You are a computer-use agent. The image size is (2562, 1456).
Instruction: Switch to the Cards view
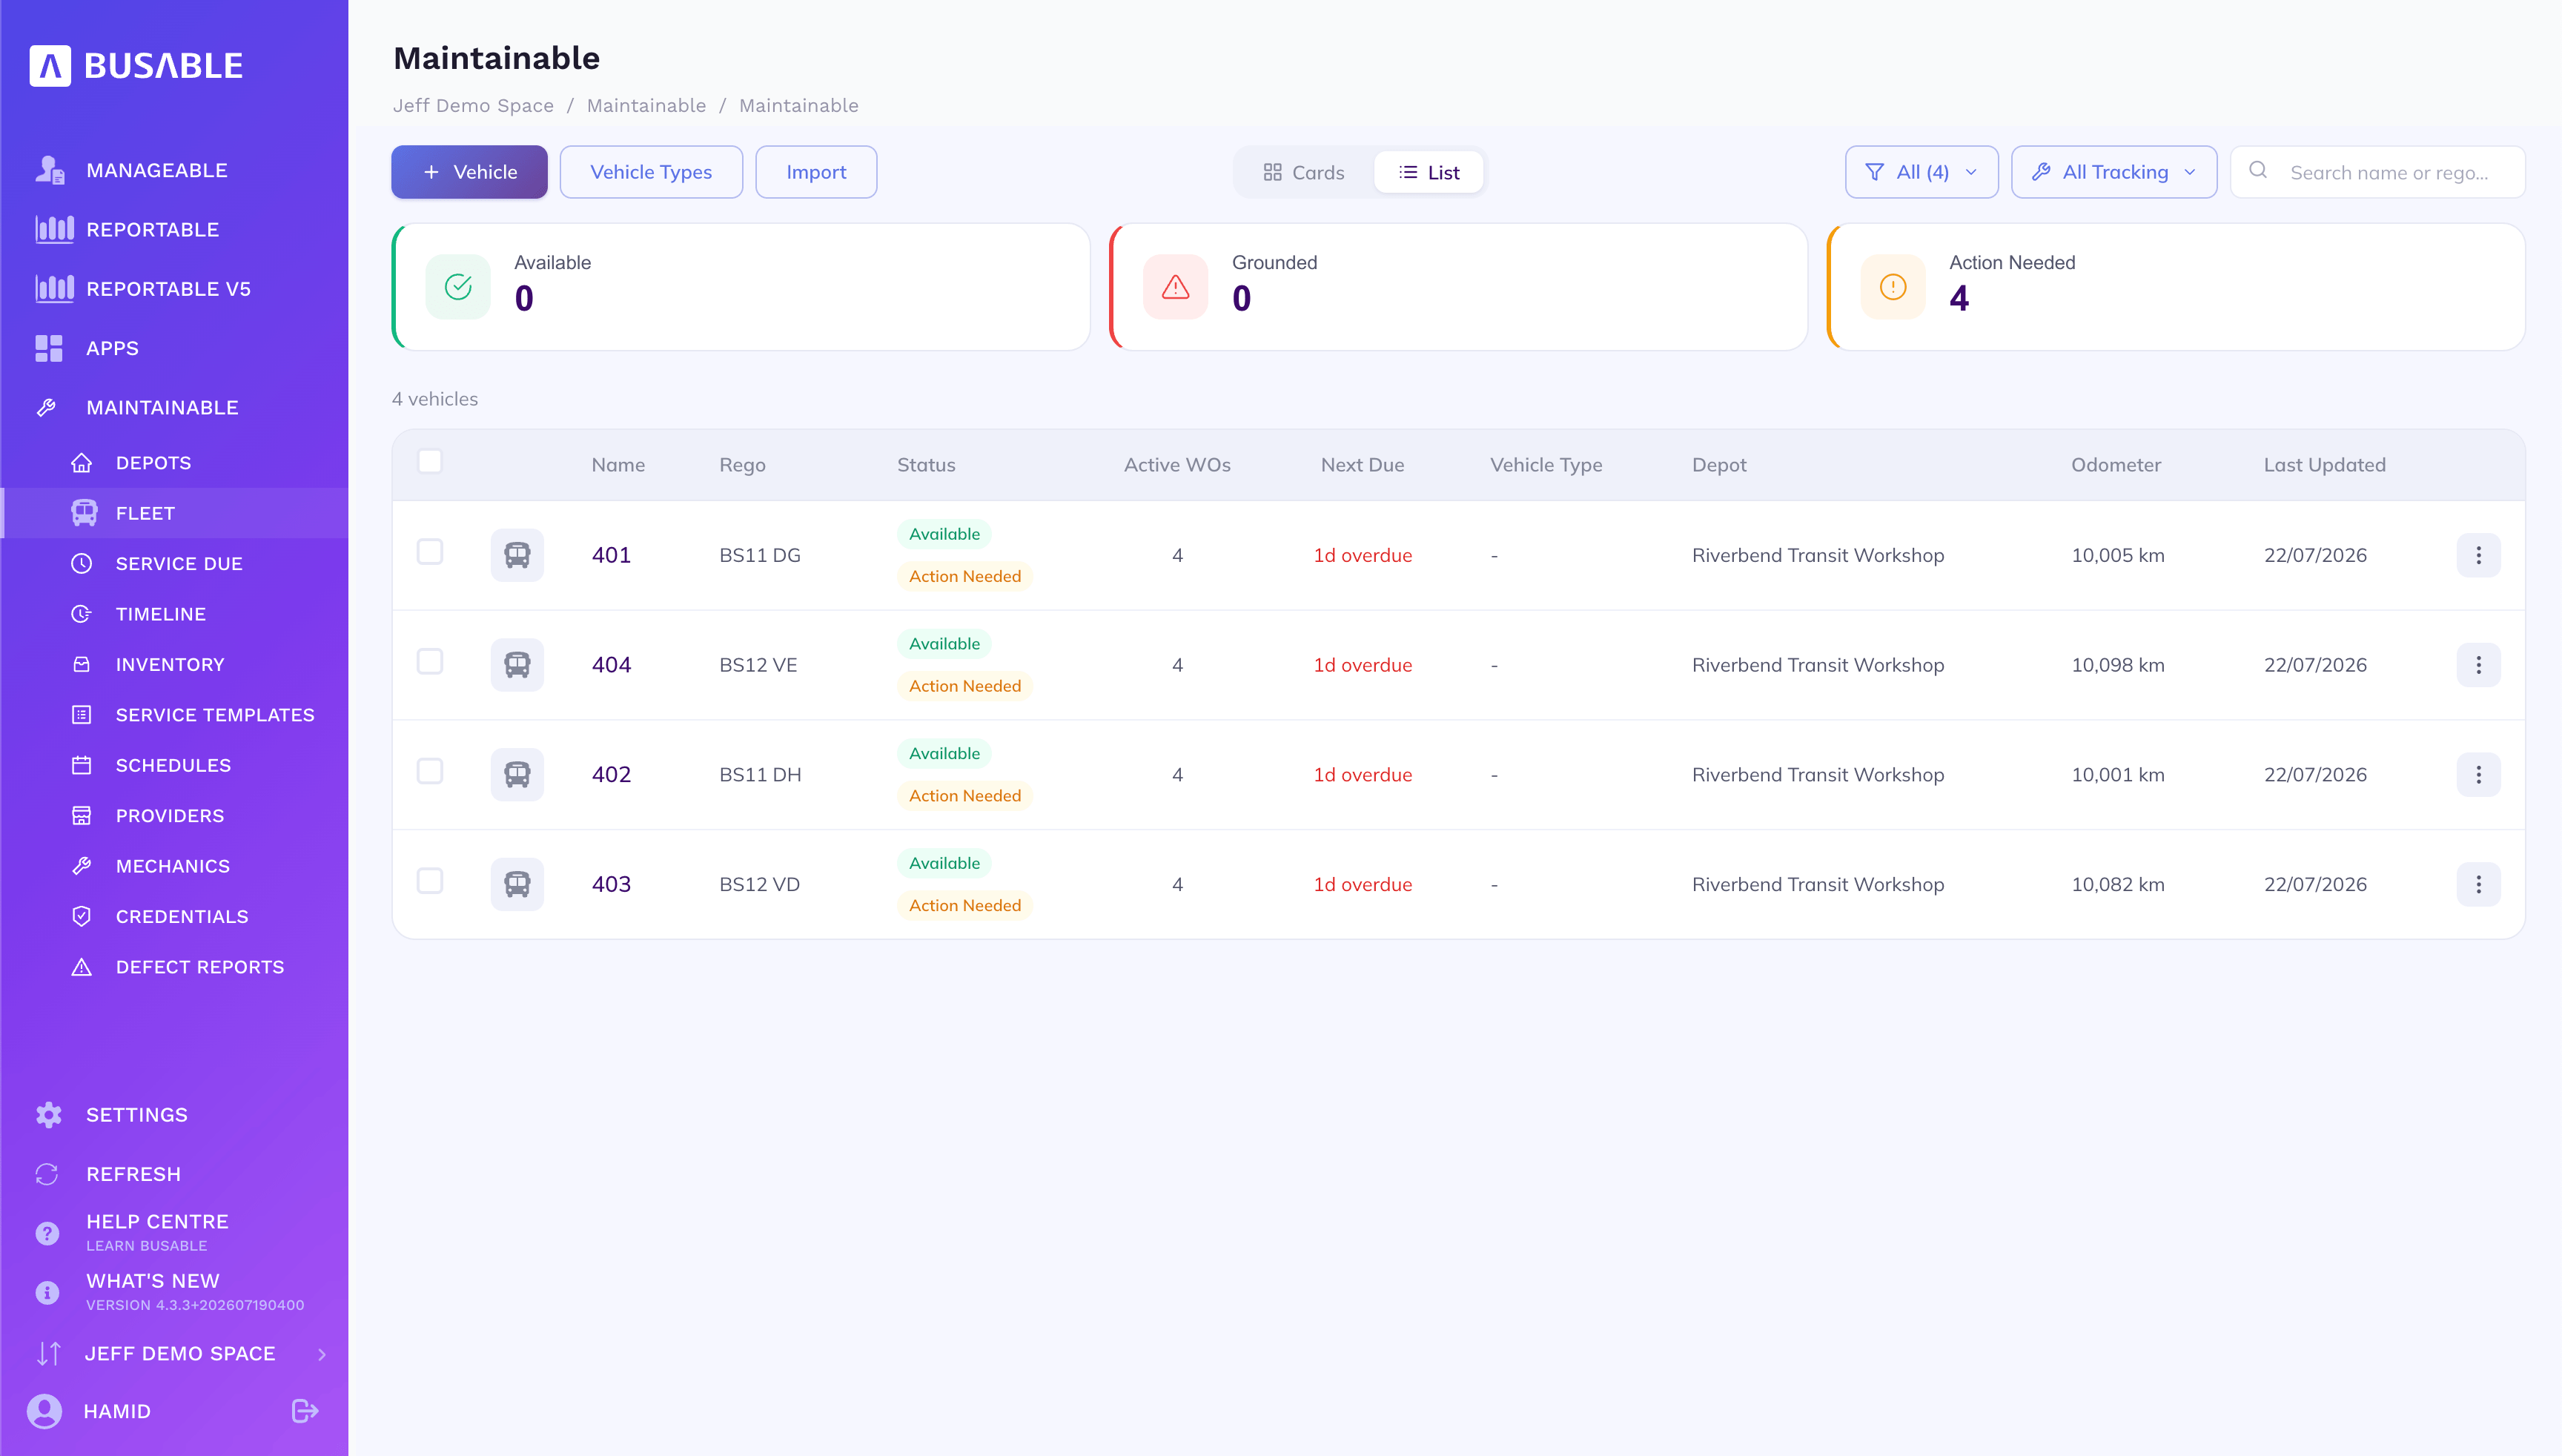[1303, 172]
